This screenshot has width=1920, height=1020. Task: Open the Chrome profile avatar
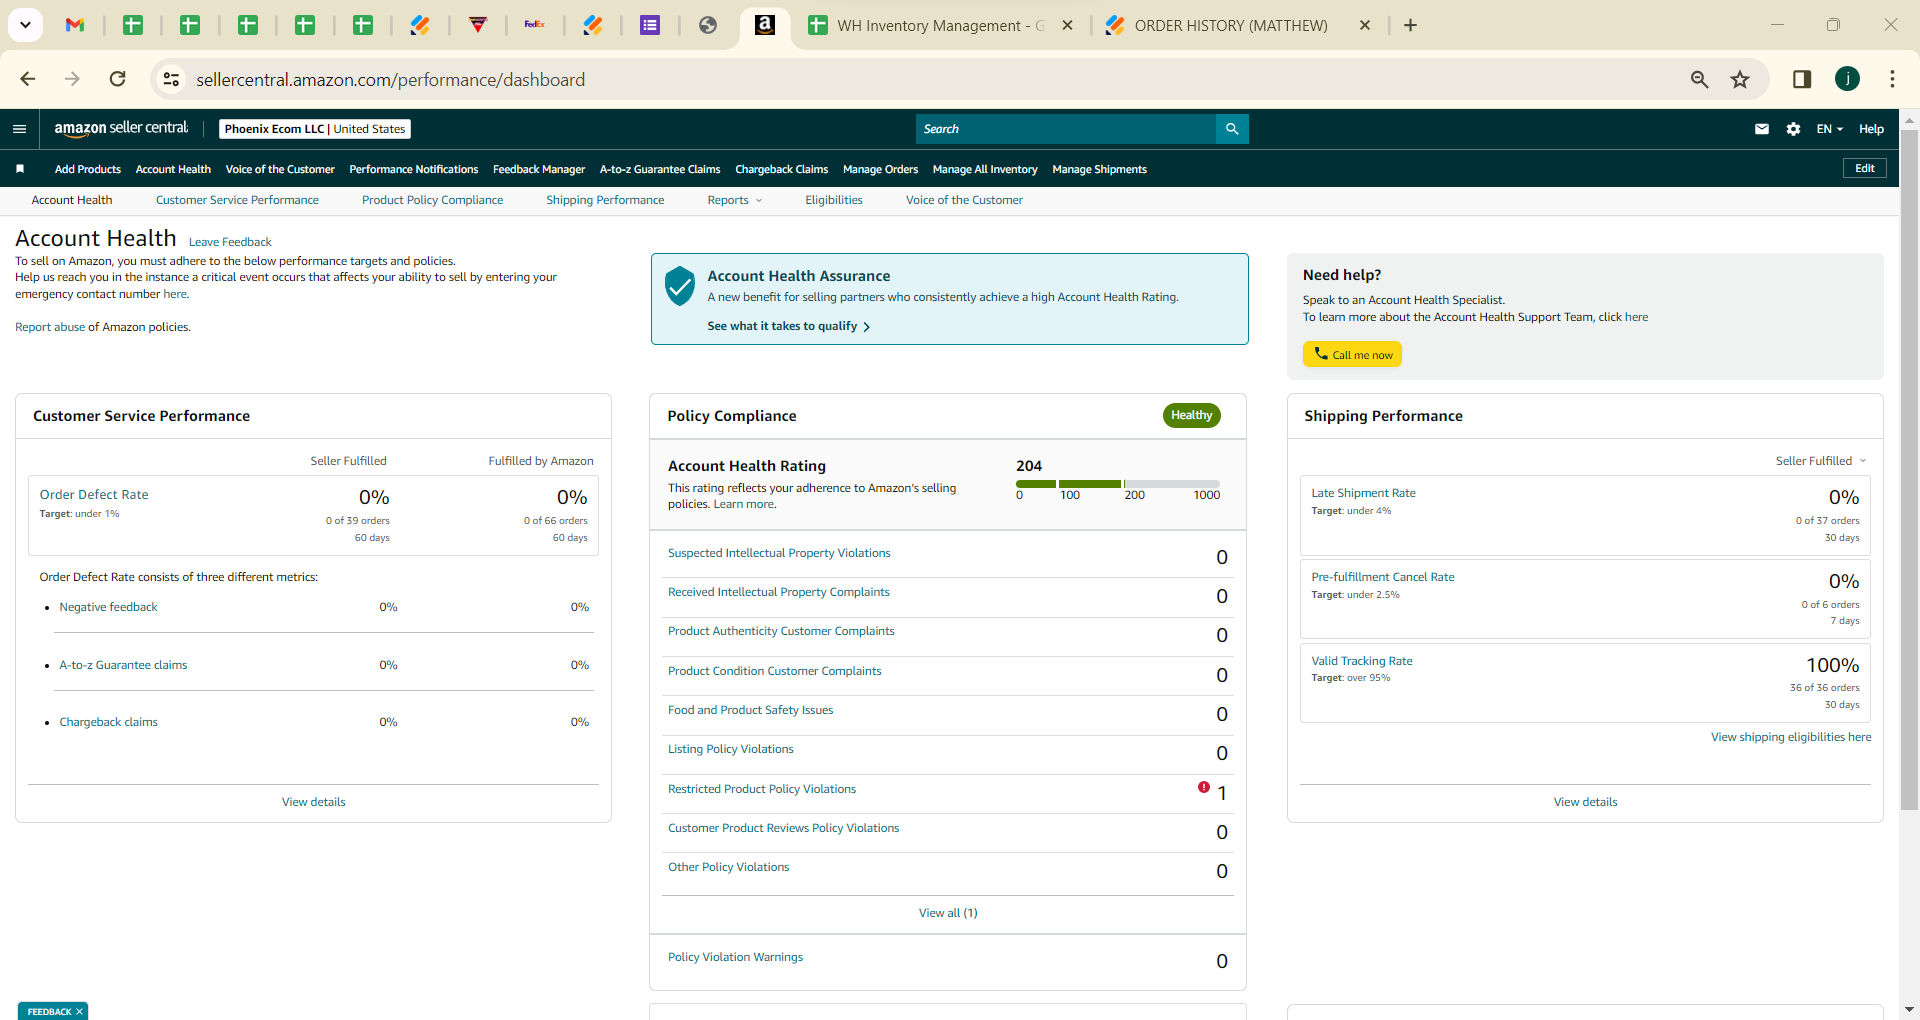click(x=1847, y=79)
